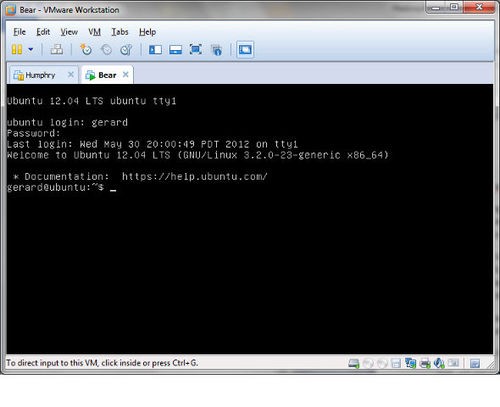Toggle the console view button

tap(245, 50)
